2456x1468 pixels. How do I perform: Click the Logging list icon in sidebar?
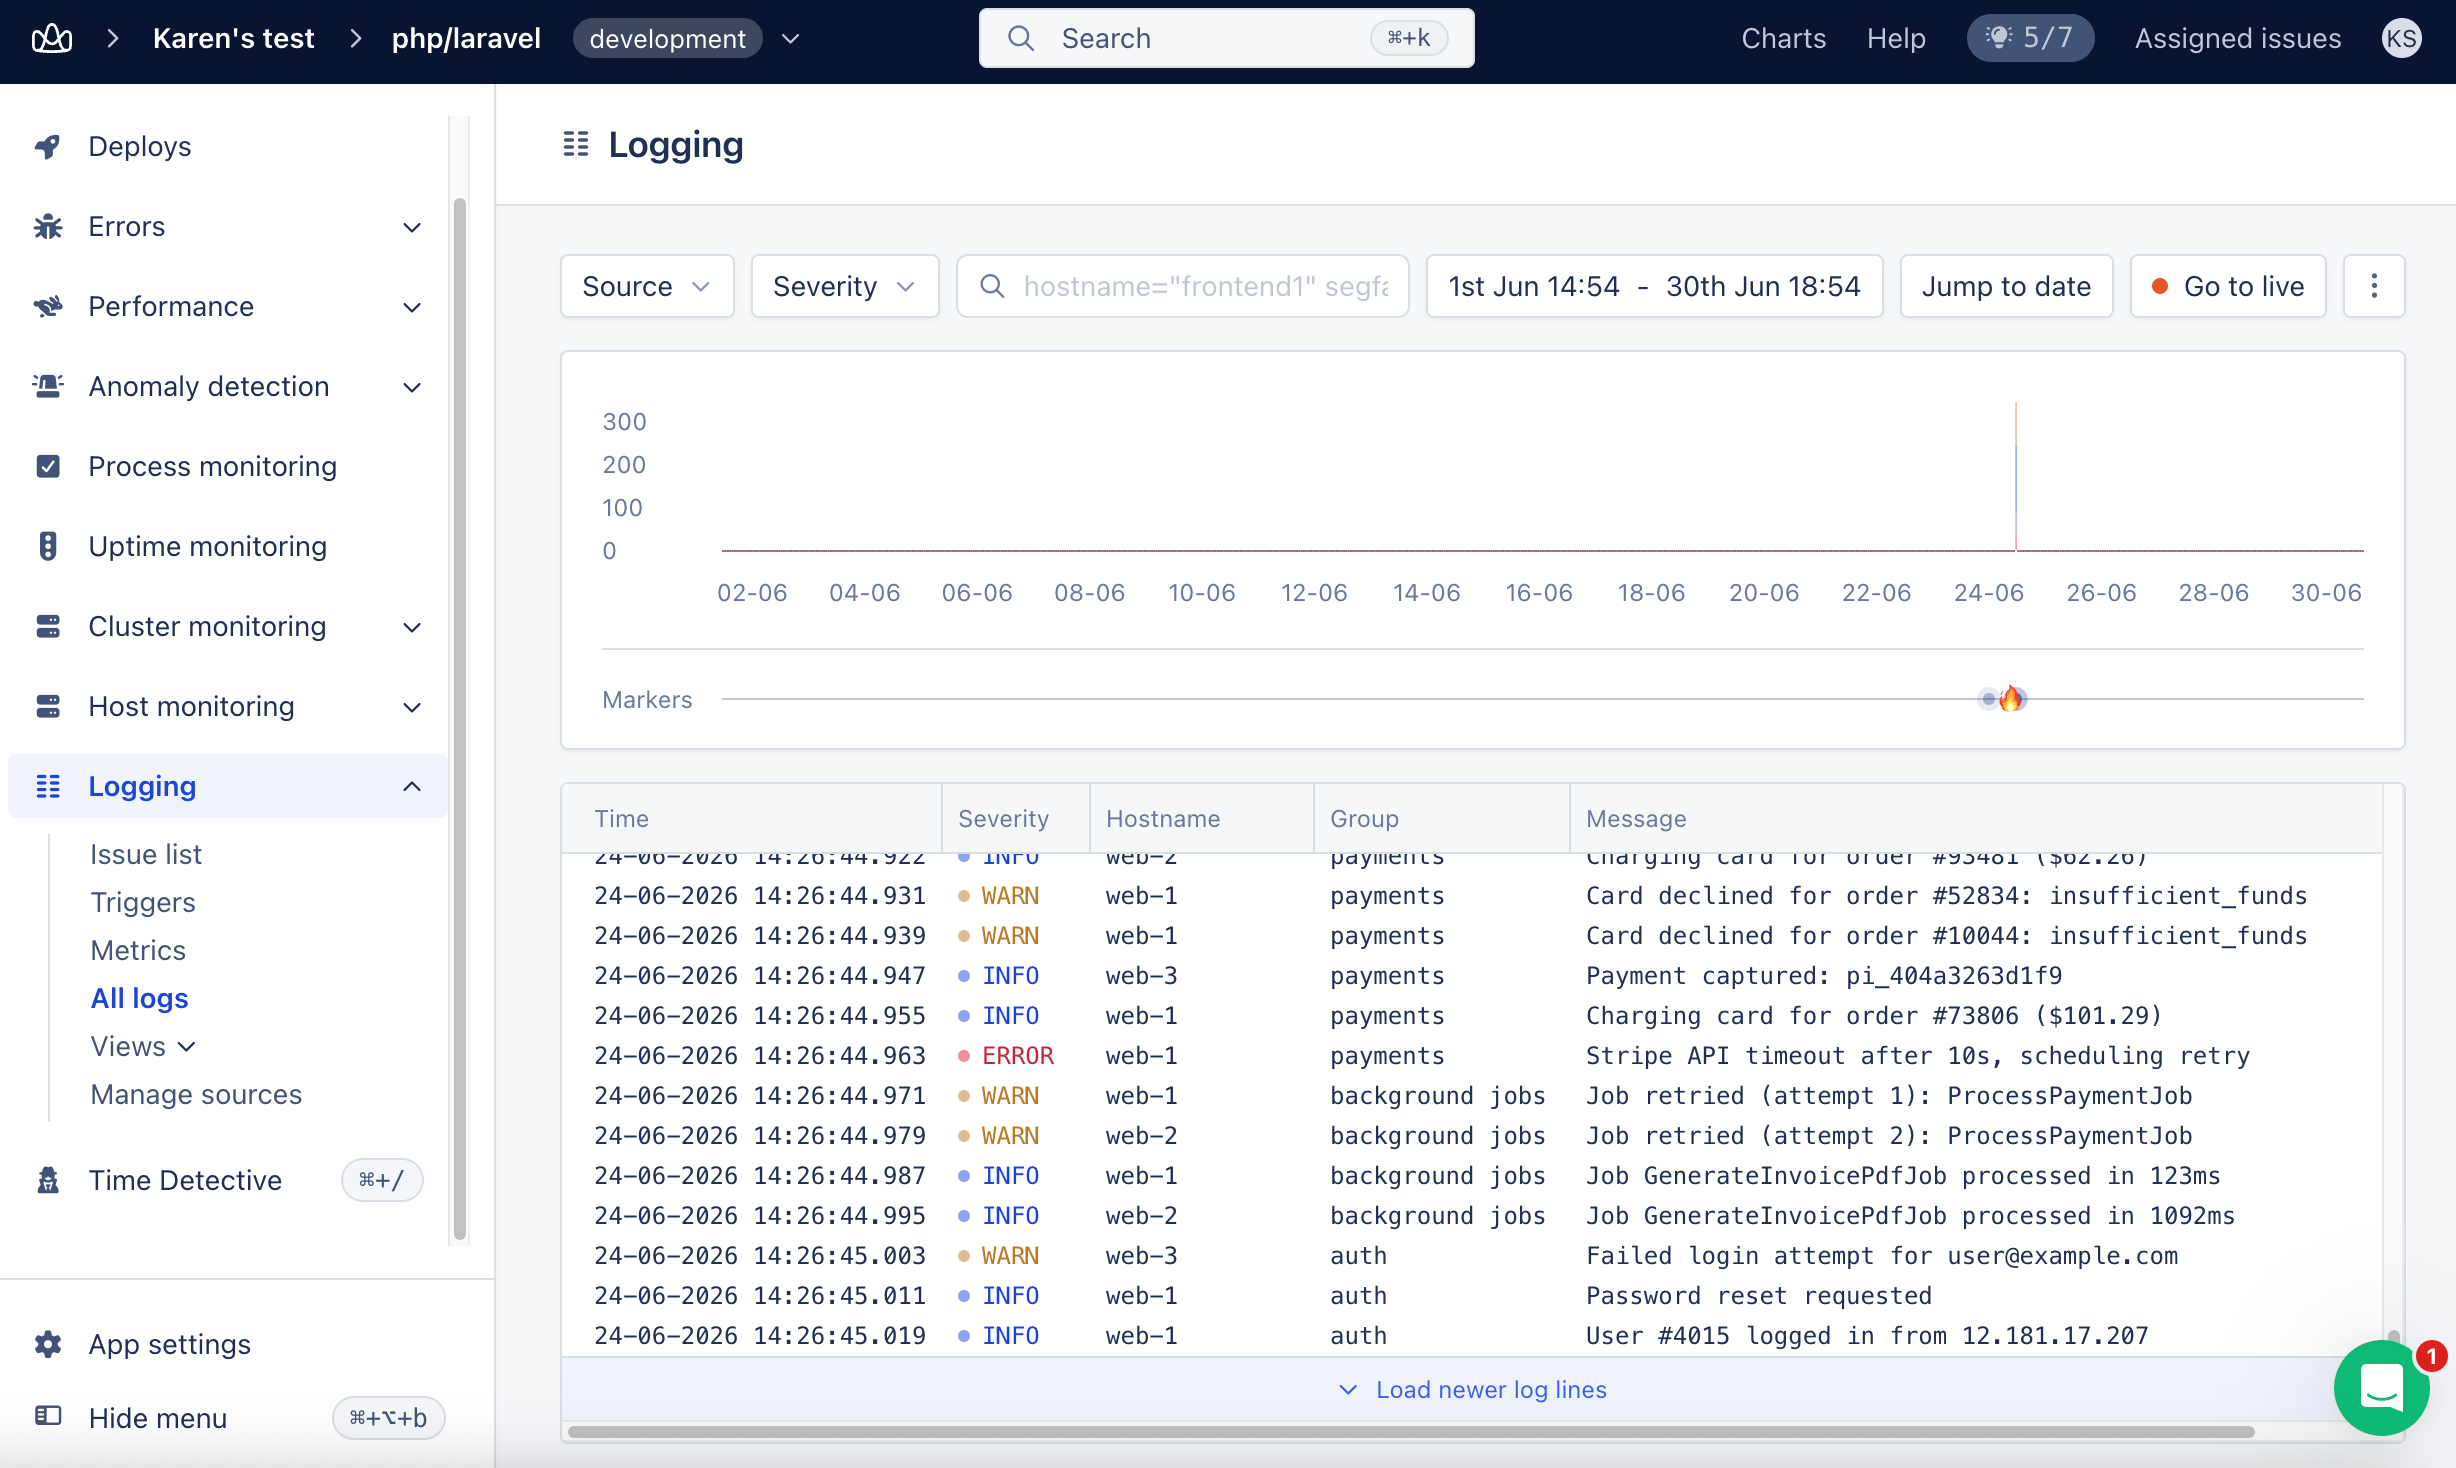[x=47, y=787]
